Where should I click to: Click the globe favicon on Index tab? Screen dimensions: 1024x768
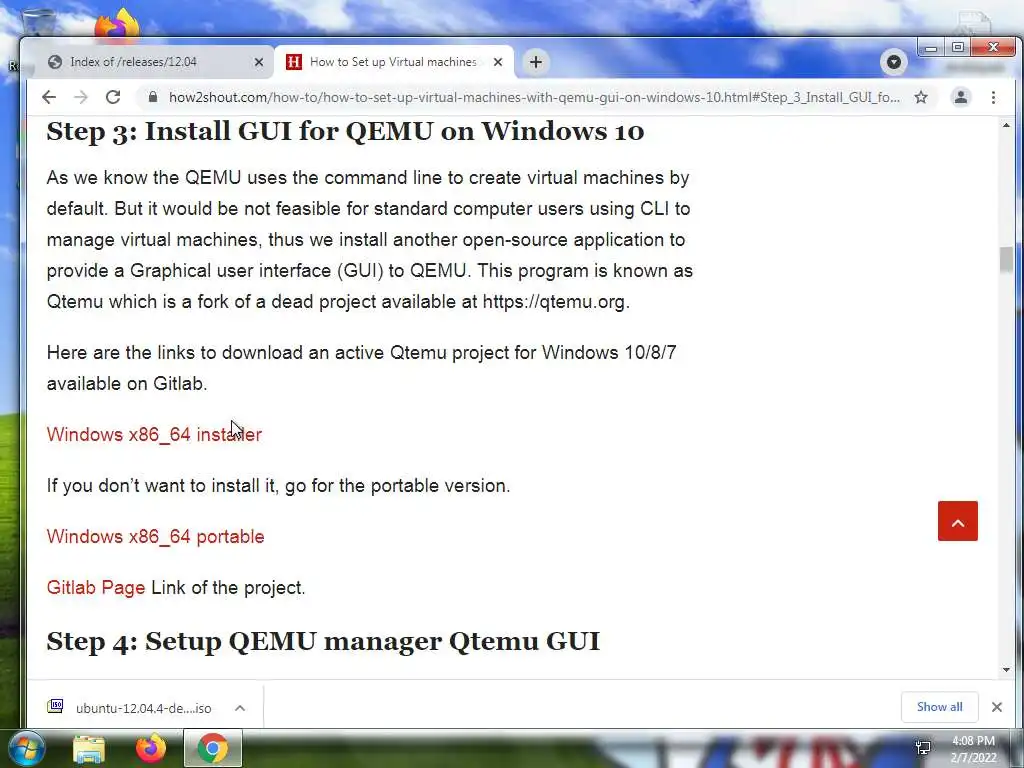[x=55, y=62]
